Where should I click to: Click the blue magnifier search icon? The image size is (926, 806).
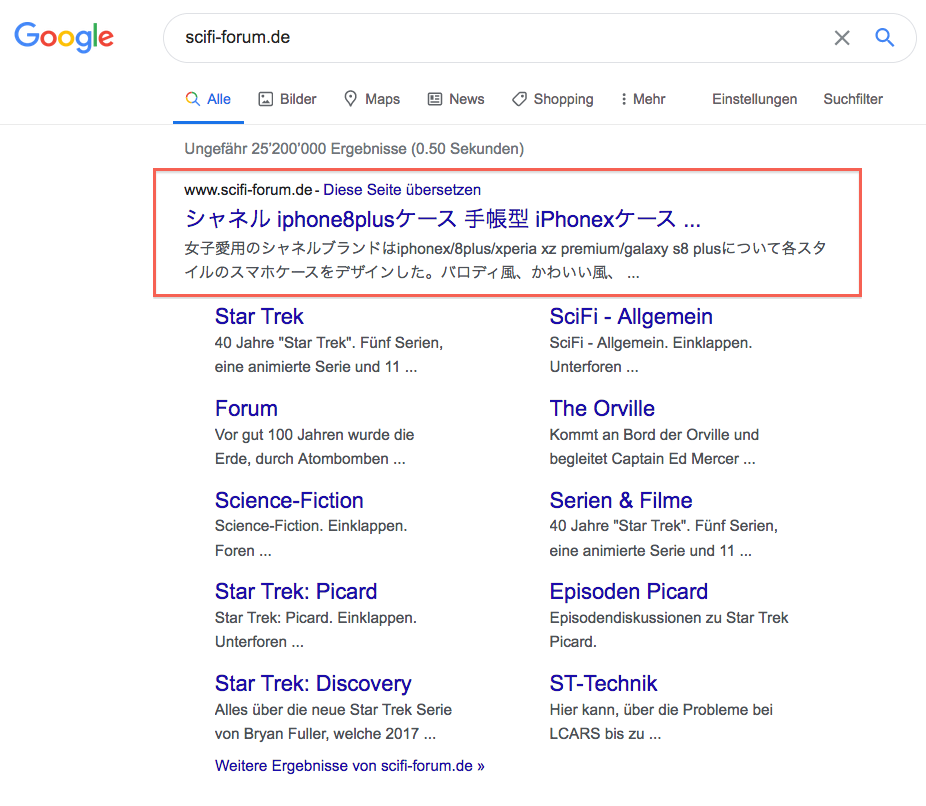[884, 38]
